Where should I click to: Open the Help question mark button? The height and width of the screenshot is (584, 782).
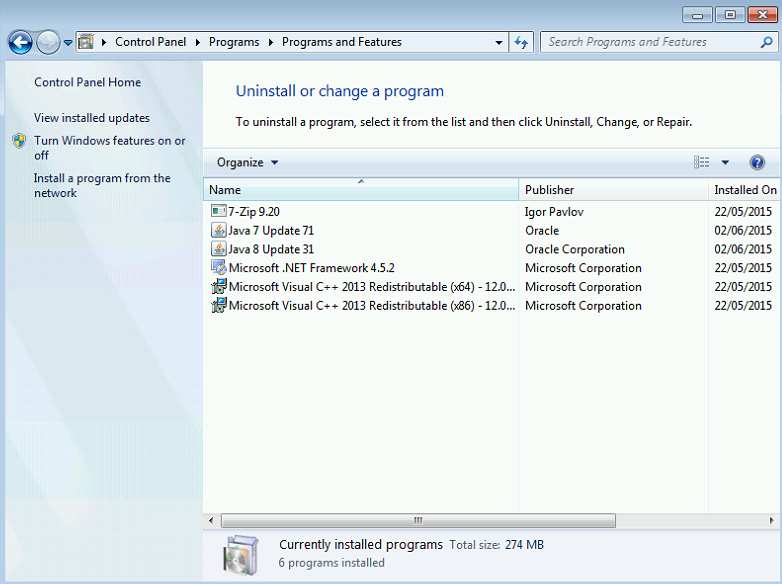[x=757, y=162]
